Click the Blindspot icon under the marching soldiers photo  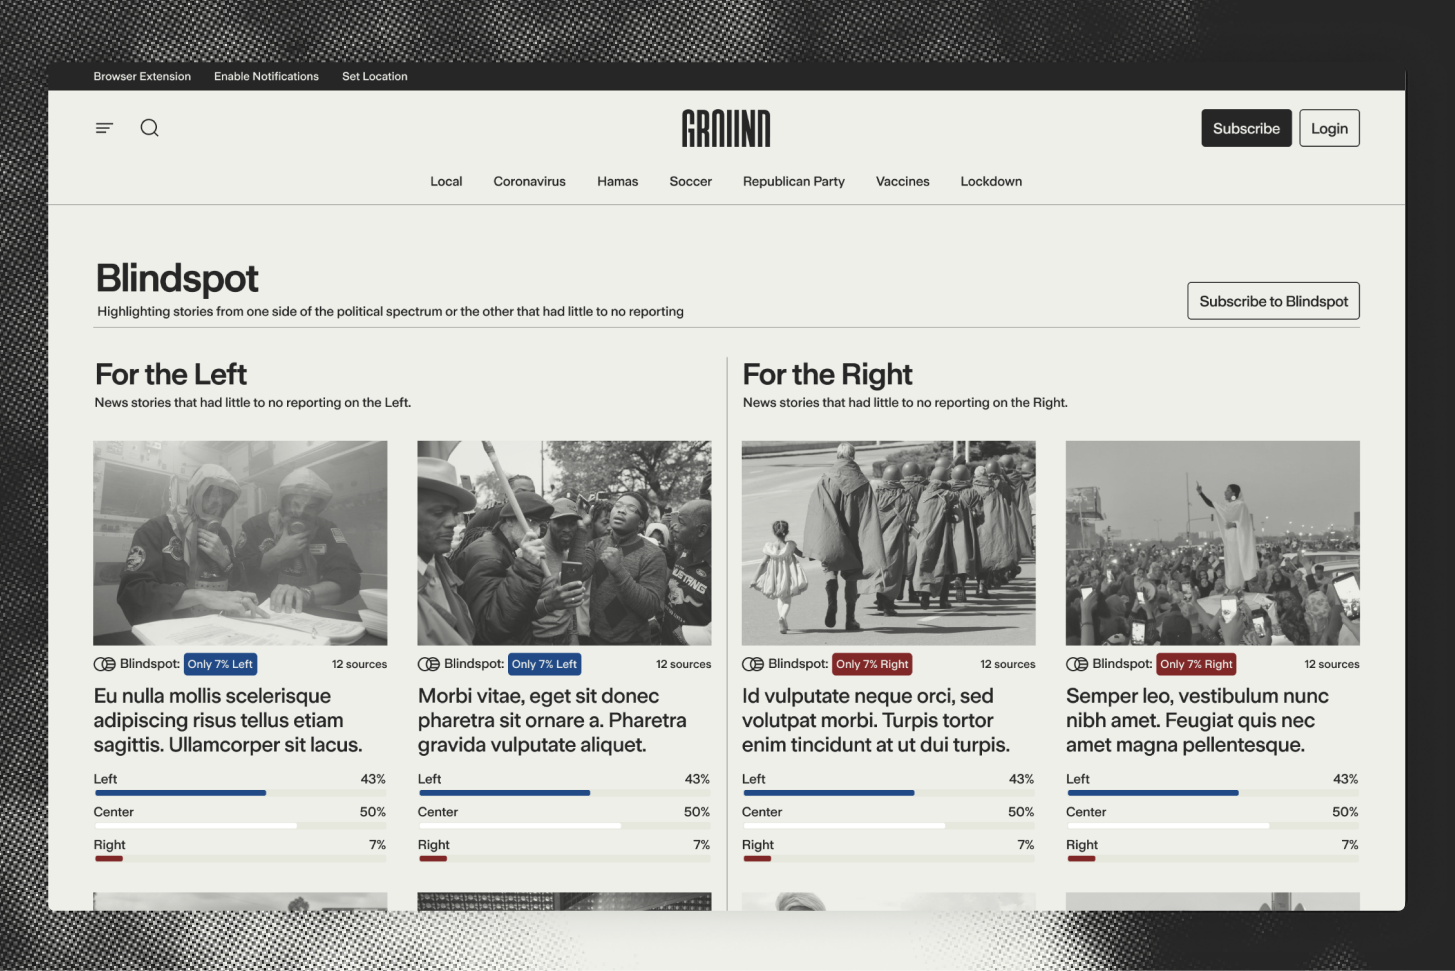(753, 664)
